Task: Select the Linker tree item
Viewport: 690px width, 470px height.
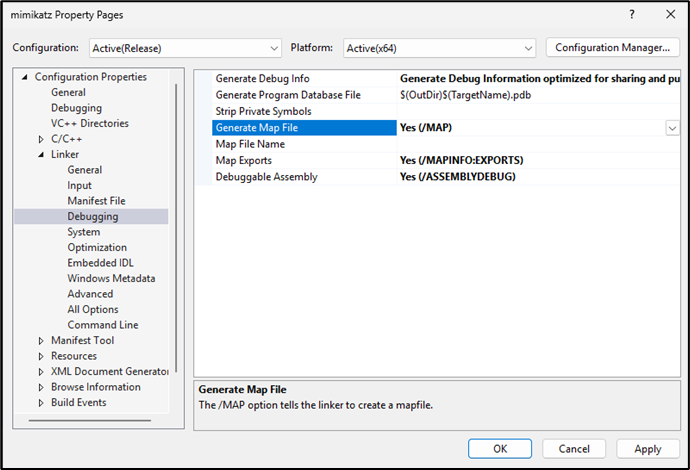Action: 65,154
